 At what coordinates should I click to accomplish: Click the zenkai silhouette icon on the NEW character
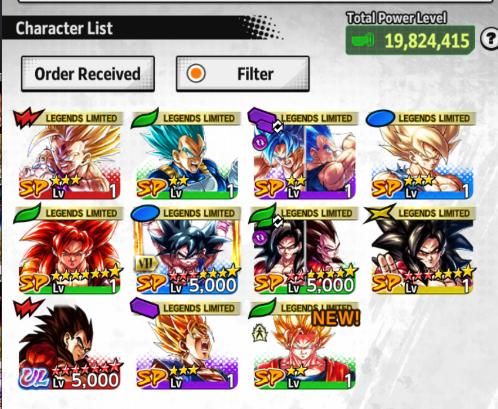pyautogui.click(x=259, y=334)
